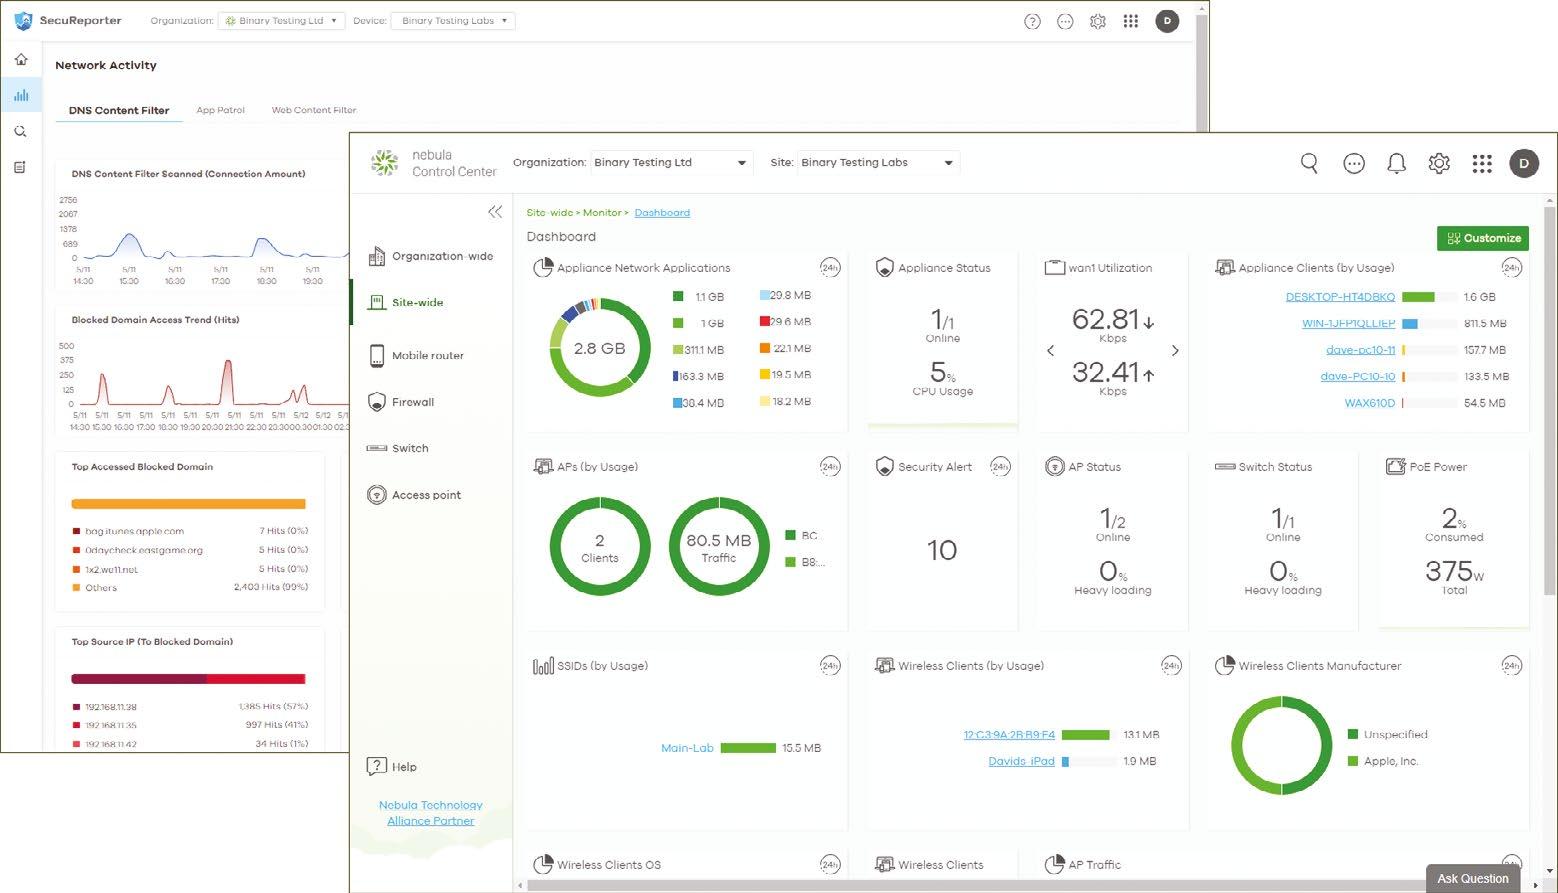Toggle 24h period on Appliance Network Applications
The width and height of the screenshot is (1558, 893).
[829, 267]
